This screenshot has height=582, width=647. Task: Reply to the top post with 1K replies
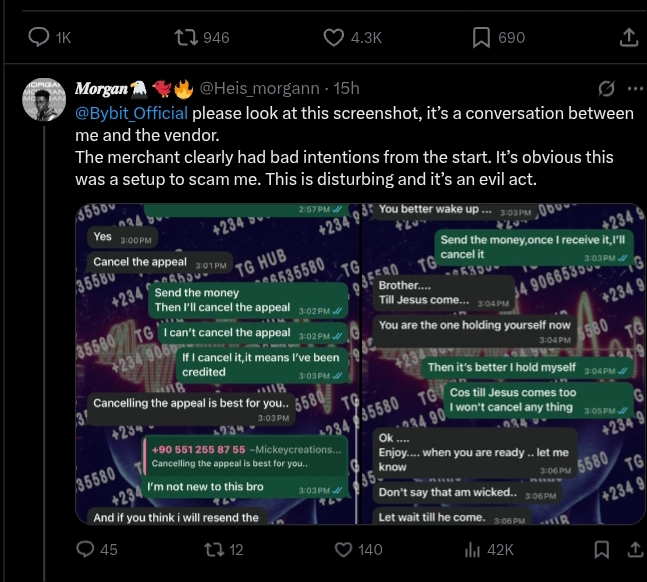(x=40, y=37)
